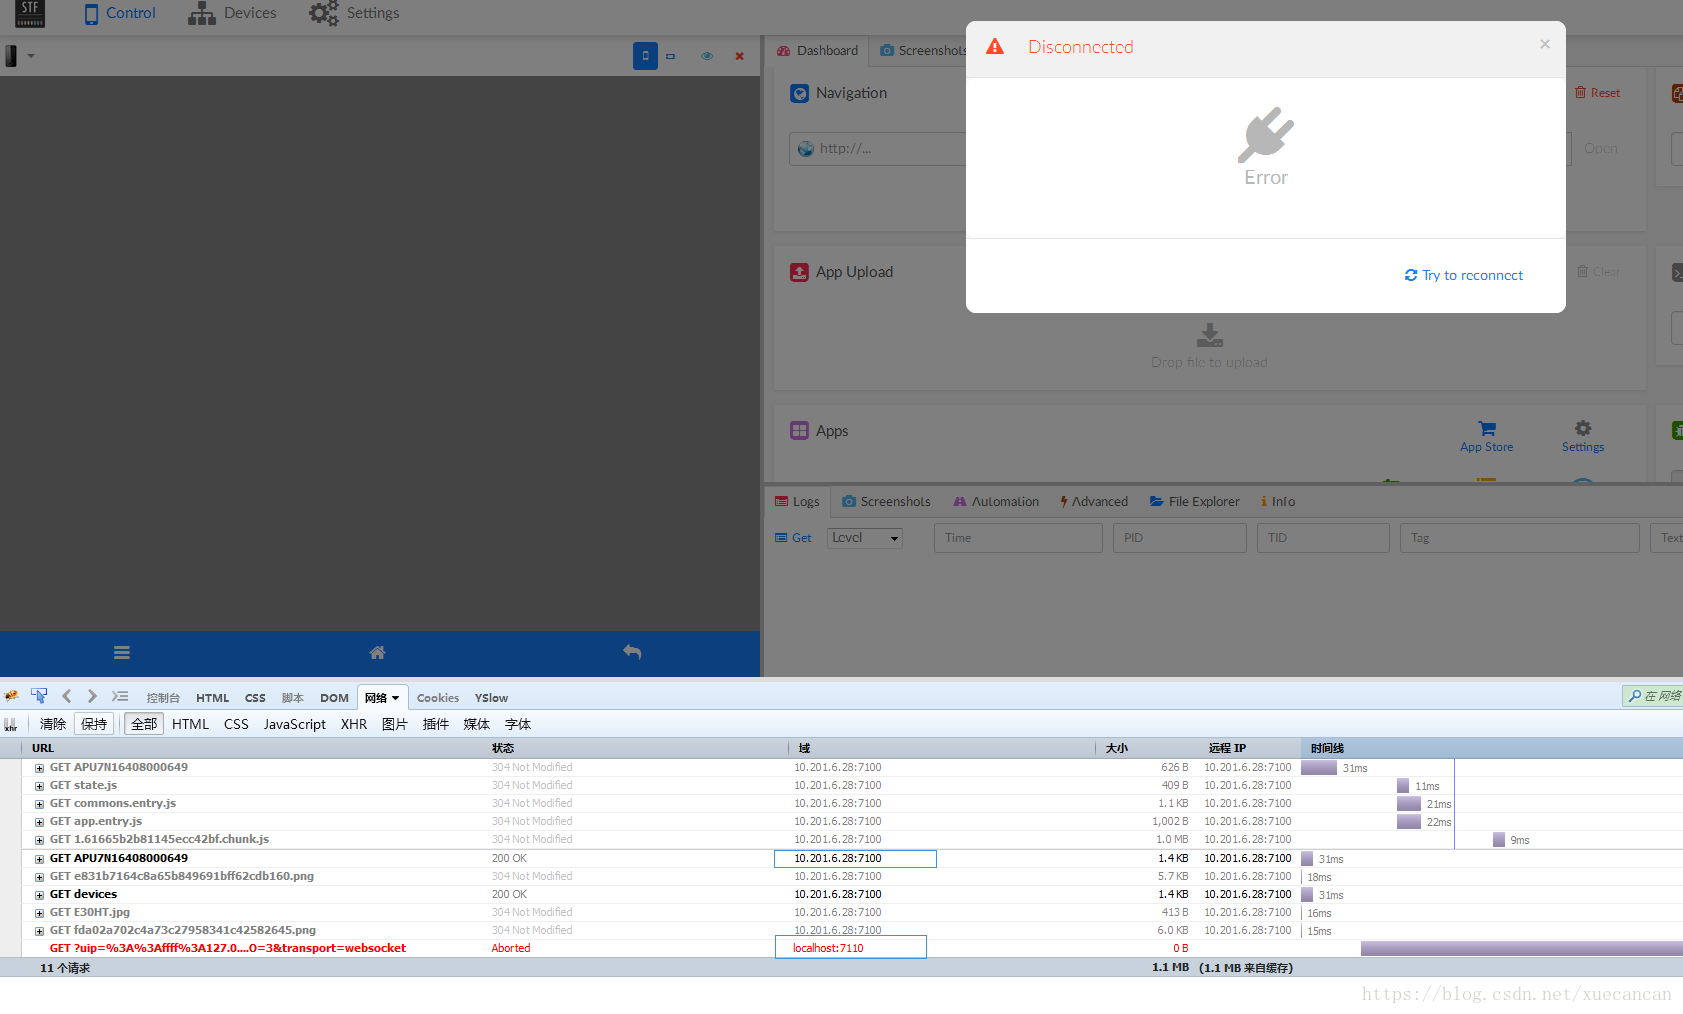
Task: Open the Apps Settings gear icon
Action: [1583, 428]
